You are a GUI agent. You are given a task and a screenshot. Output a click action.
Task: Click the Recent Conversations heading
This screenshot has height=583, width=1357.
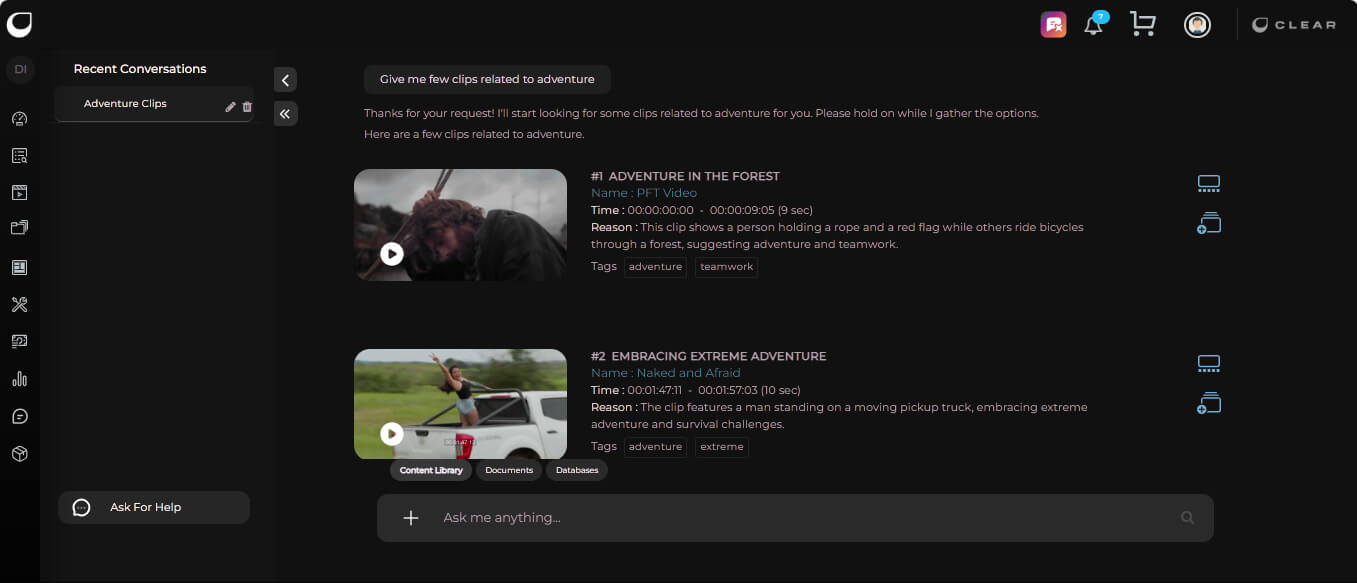(140, 69)
